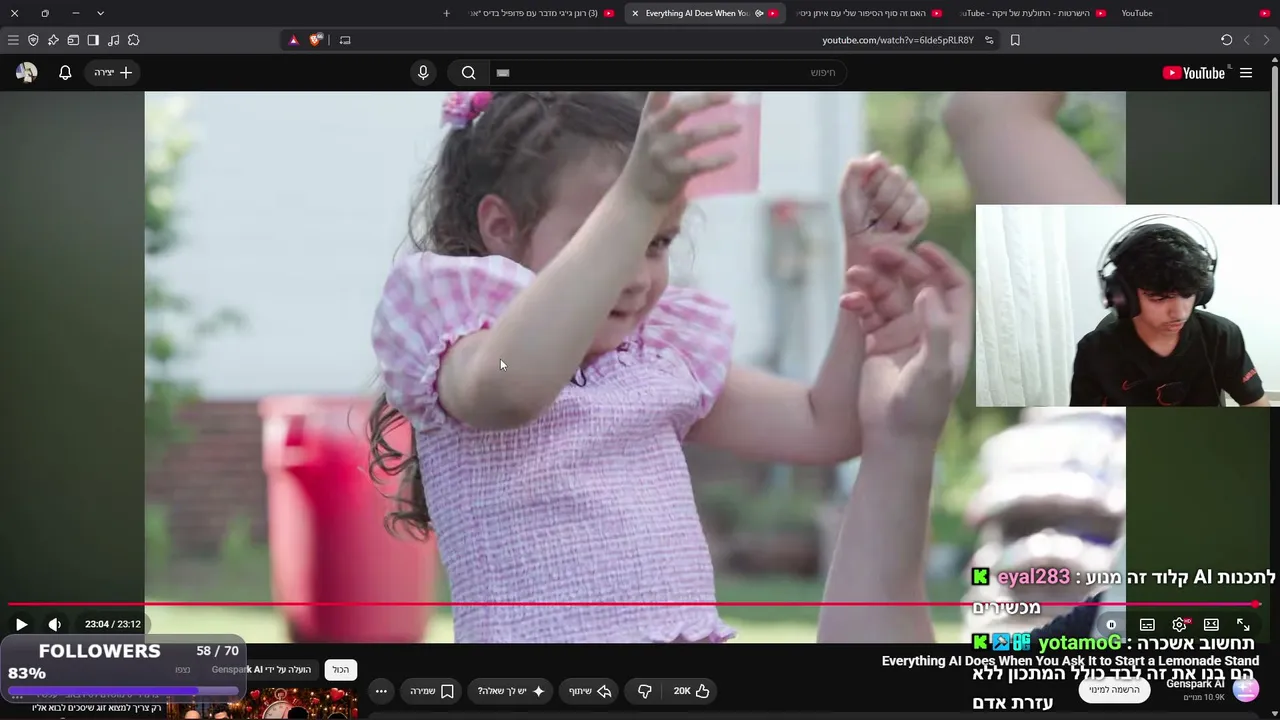Switch to the 'הישרטות - התולעת של ויקה' tab
Image resolution: width=1280 pixels, height=720 pixels.
[x=1032, y=13]
